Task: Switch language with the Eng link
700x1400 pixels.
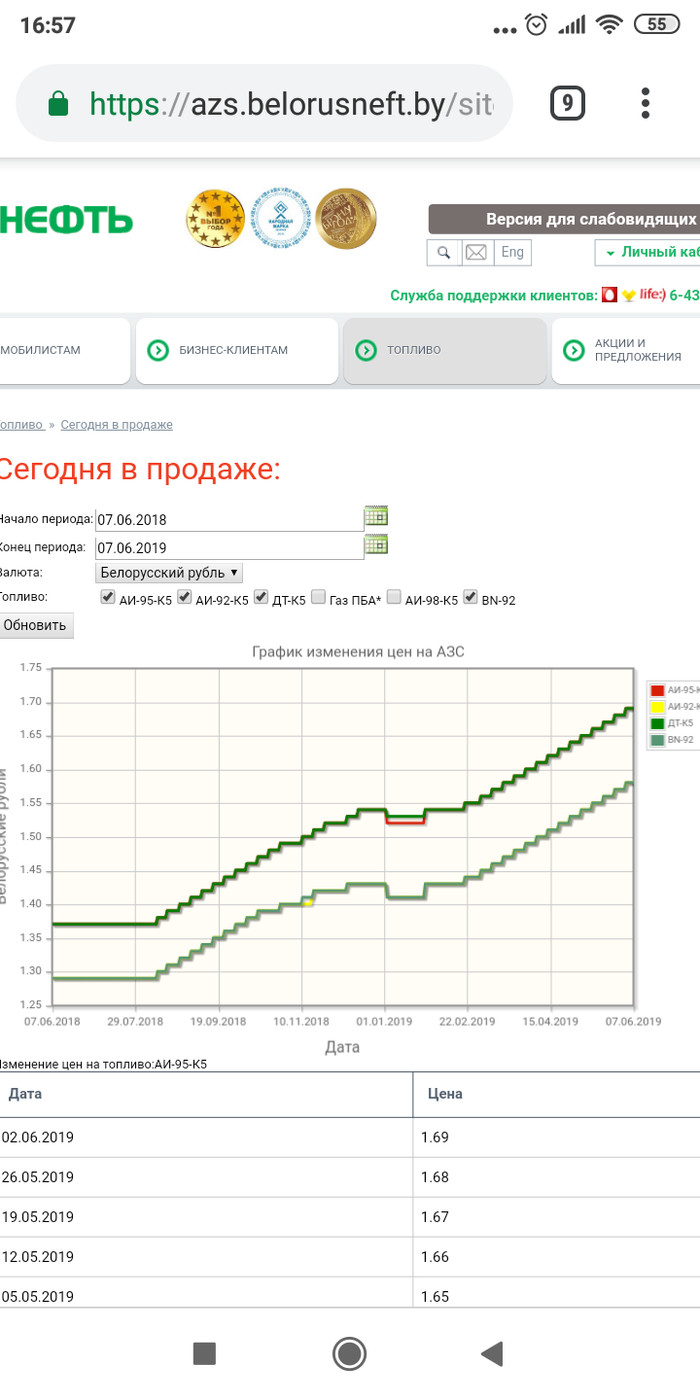Action: pyautogui.click(x=512, y=252)
